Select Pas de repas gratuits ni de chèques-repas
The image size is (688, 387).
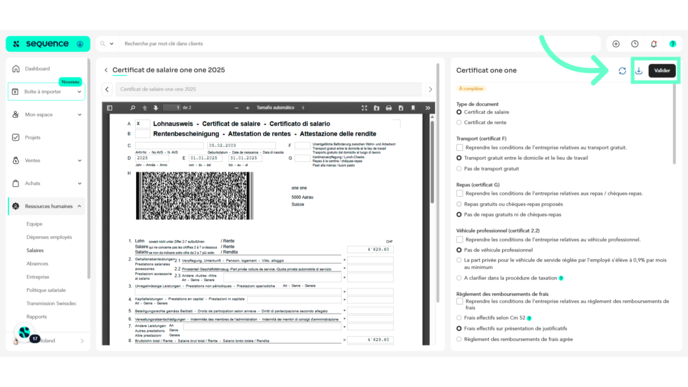(x=459, y=215)
